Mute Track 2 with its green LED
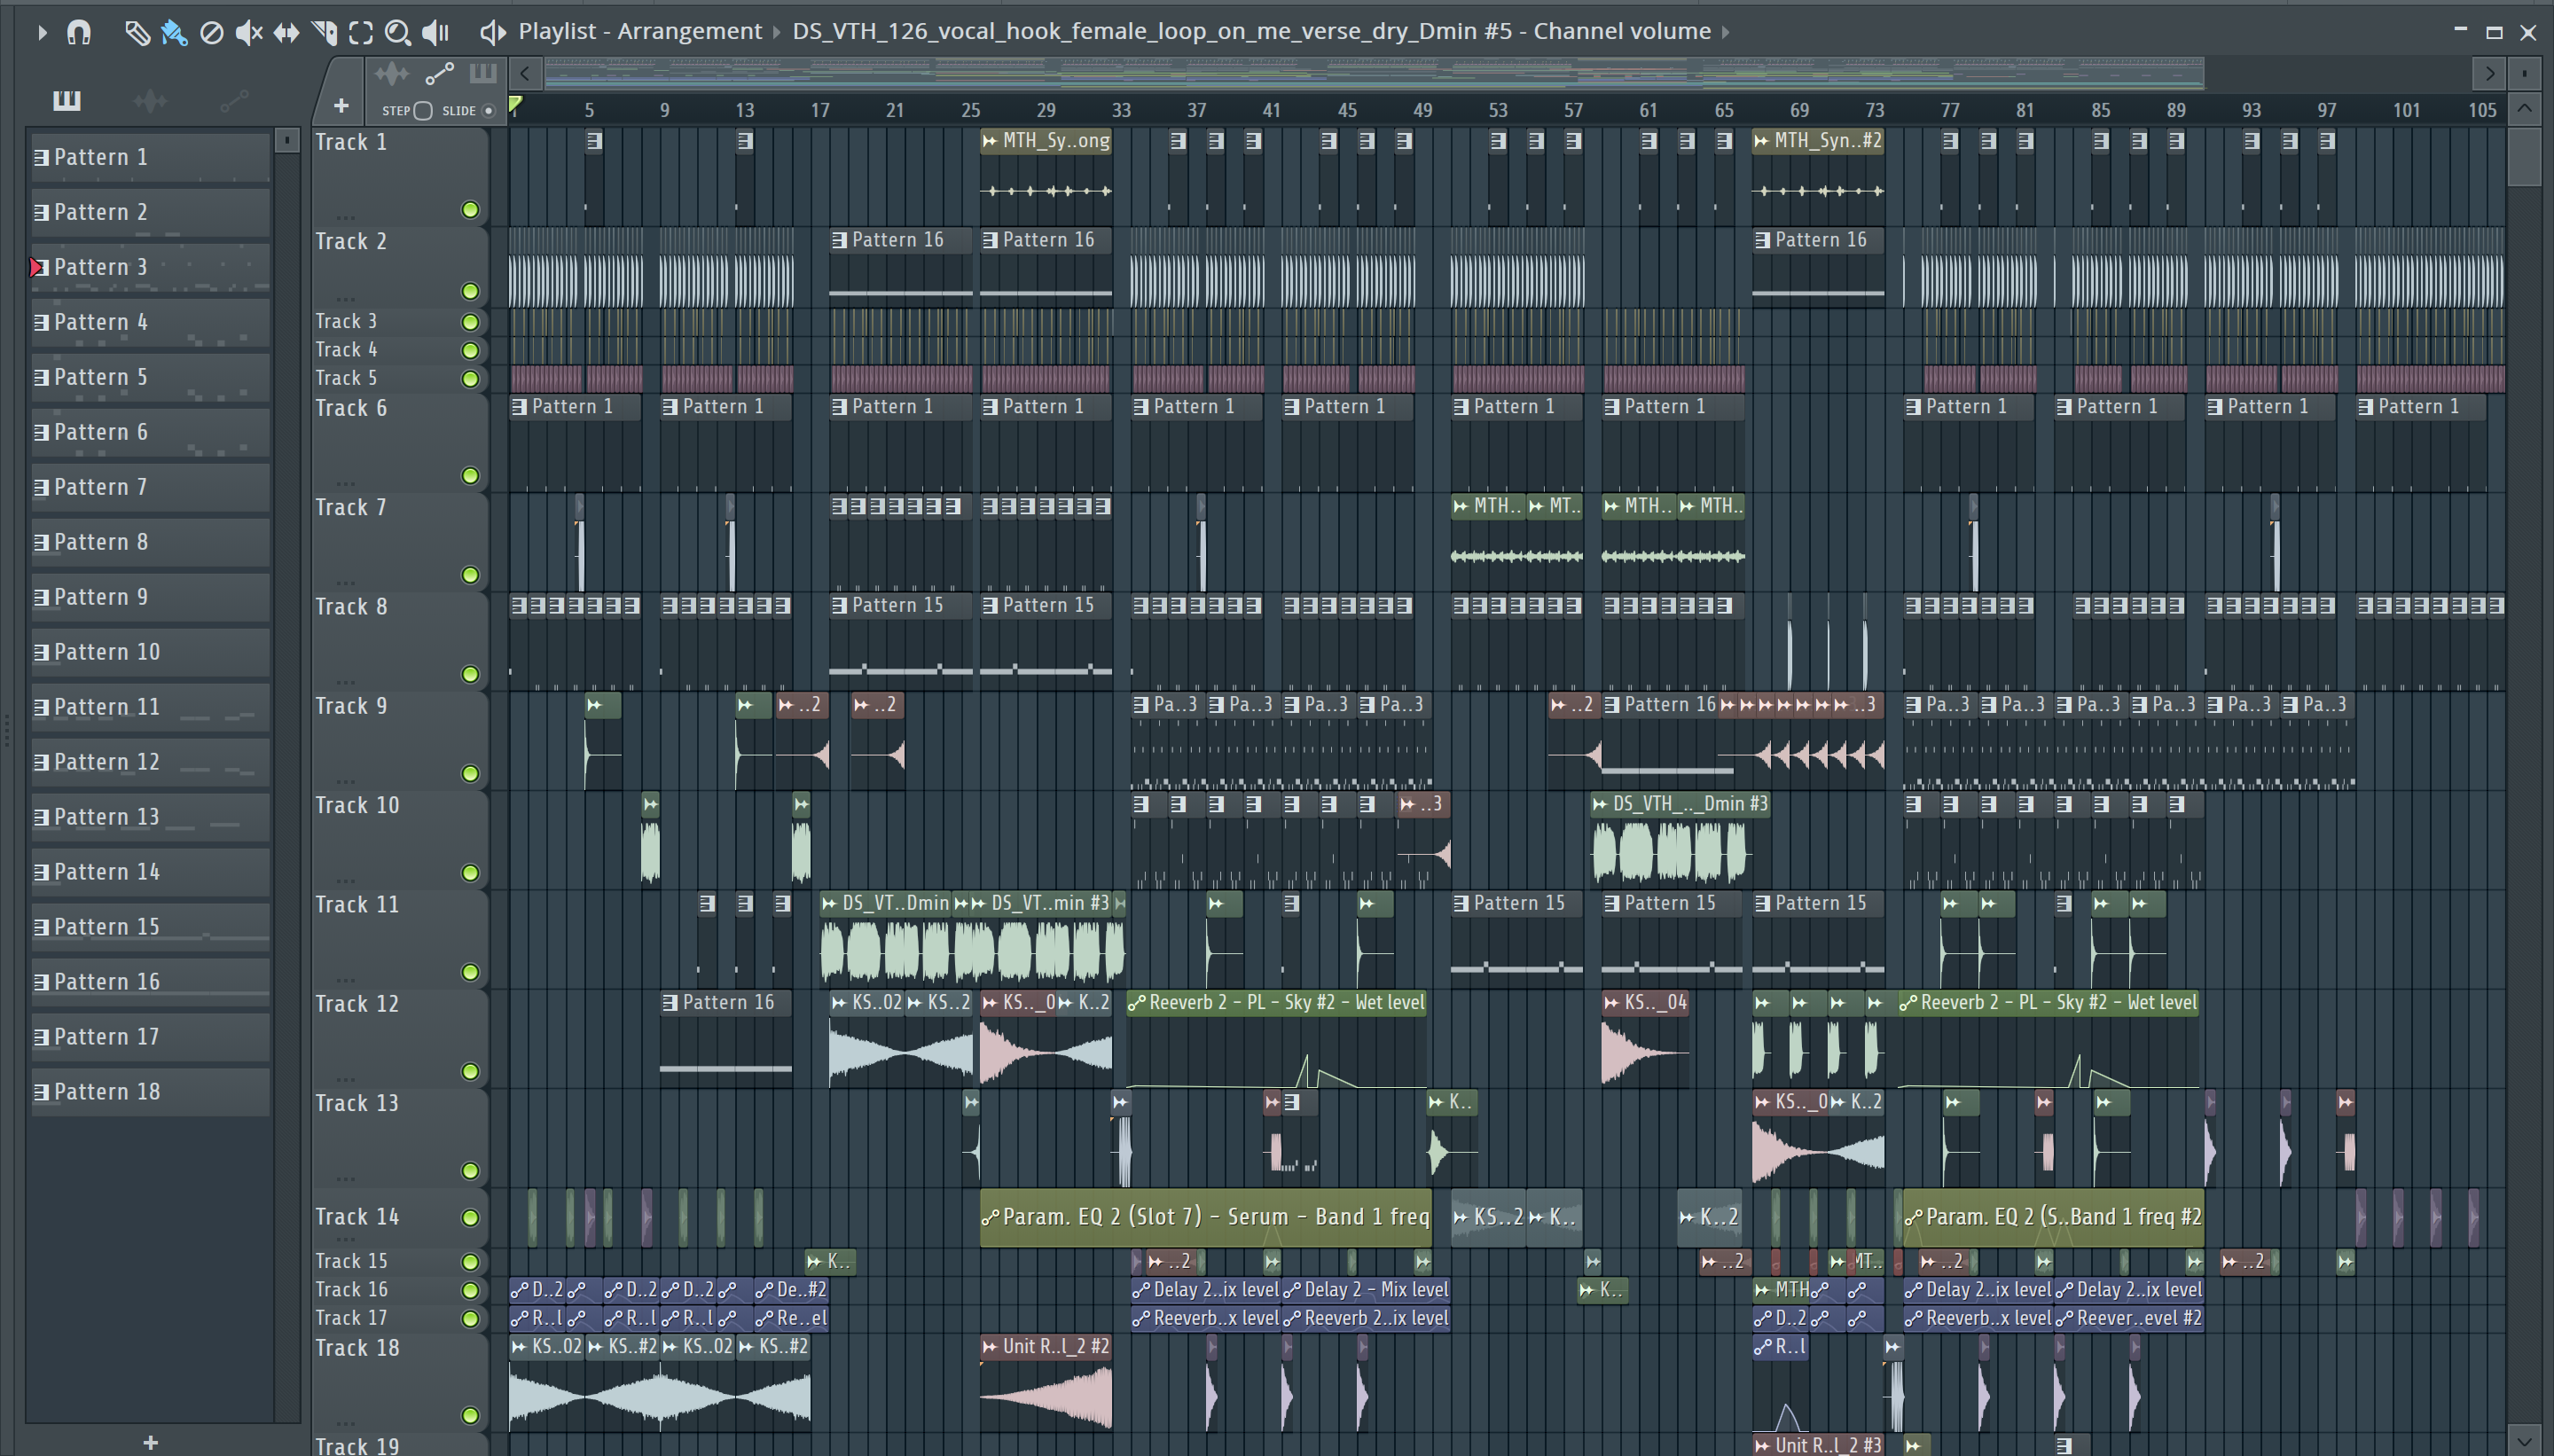 [470, 291]
